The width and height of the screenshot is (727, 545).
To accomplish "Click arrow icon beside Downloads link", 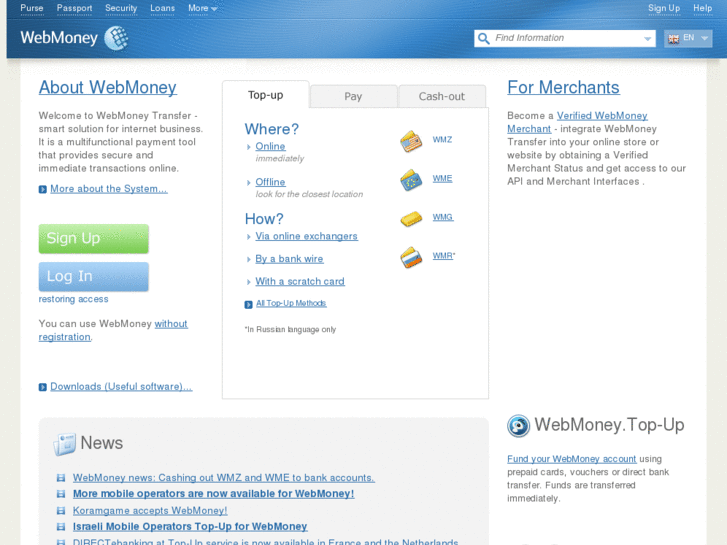I will coord(43,387).
